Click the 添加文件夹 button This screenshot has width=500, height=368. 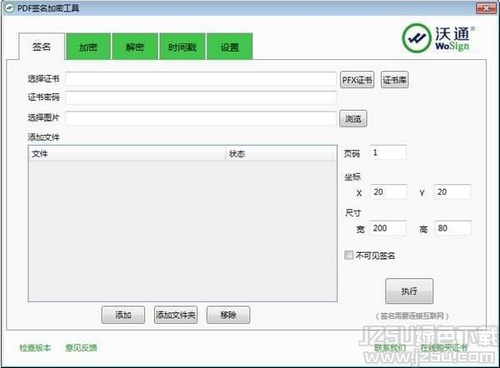pyautogui.click(x=176, y=315)
